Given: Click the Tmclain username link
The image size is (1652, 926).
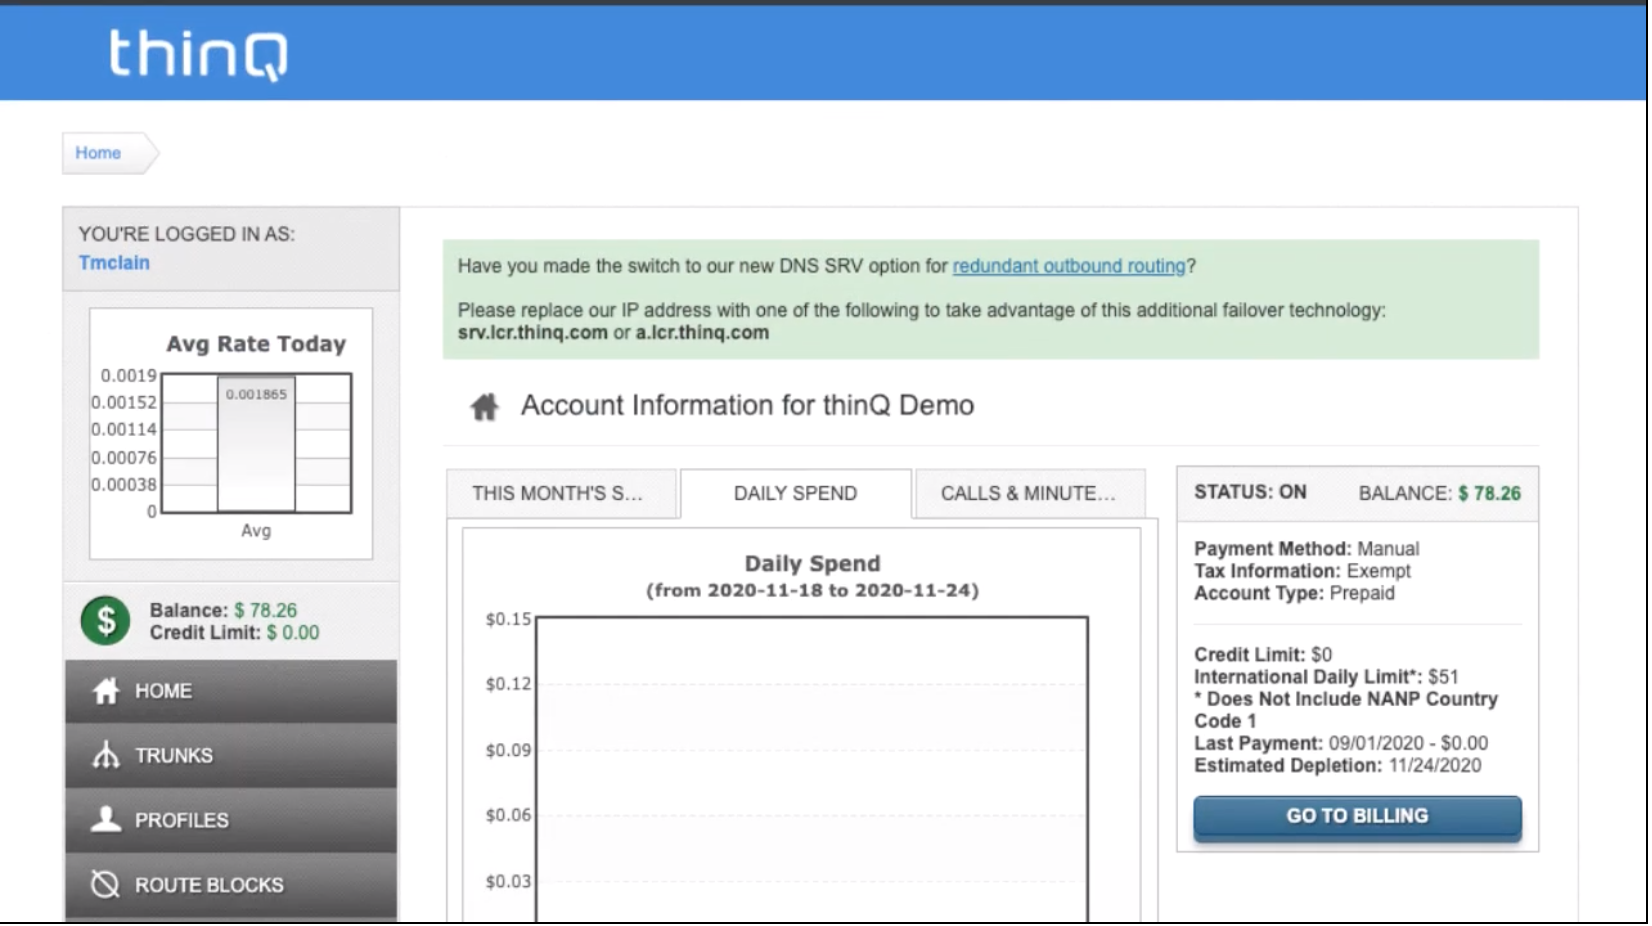Looking at the screenshot, I should (x=114, y=263).
